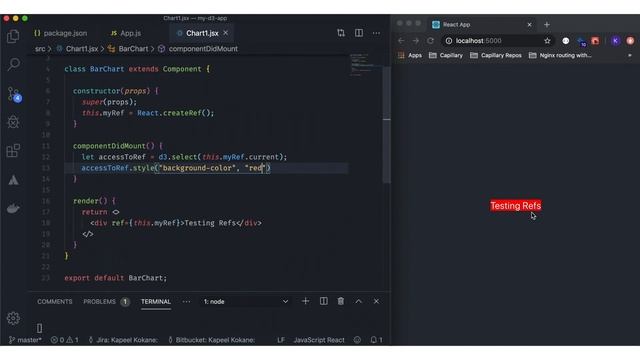Click the master* branch in status bar

(25, 340)
